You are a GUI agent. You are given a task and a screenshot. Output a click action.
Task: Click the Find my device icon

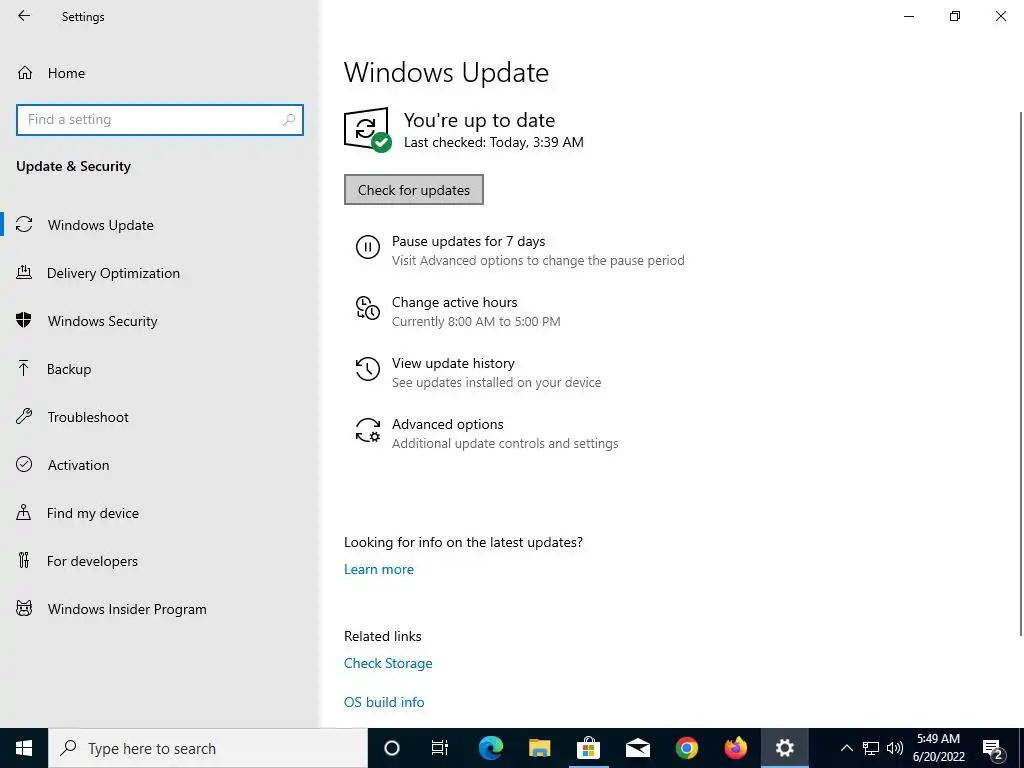click(x=24, y=513)
